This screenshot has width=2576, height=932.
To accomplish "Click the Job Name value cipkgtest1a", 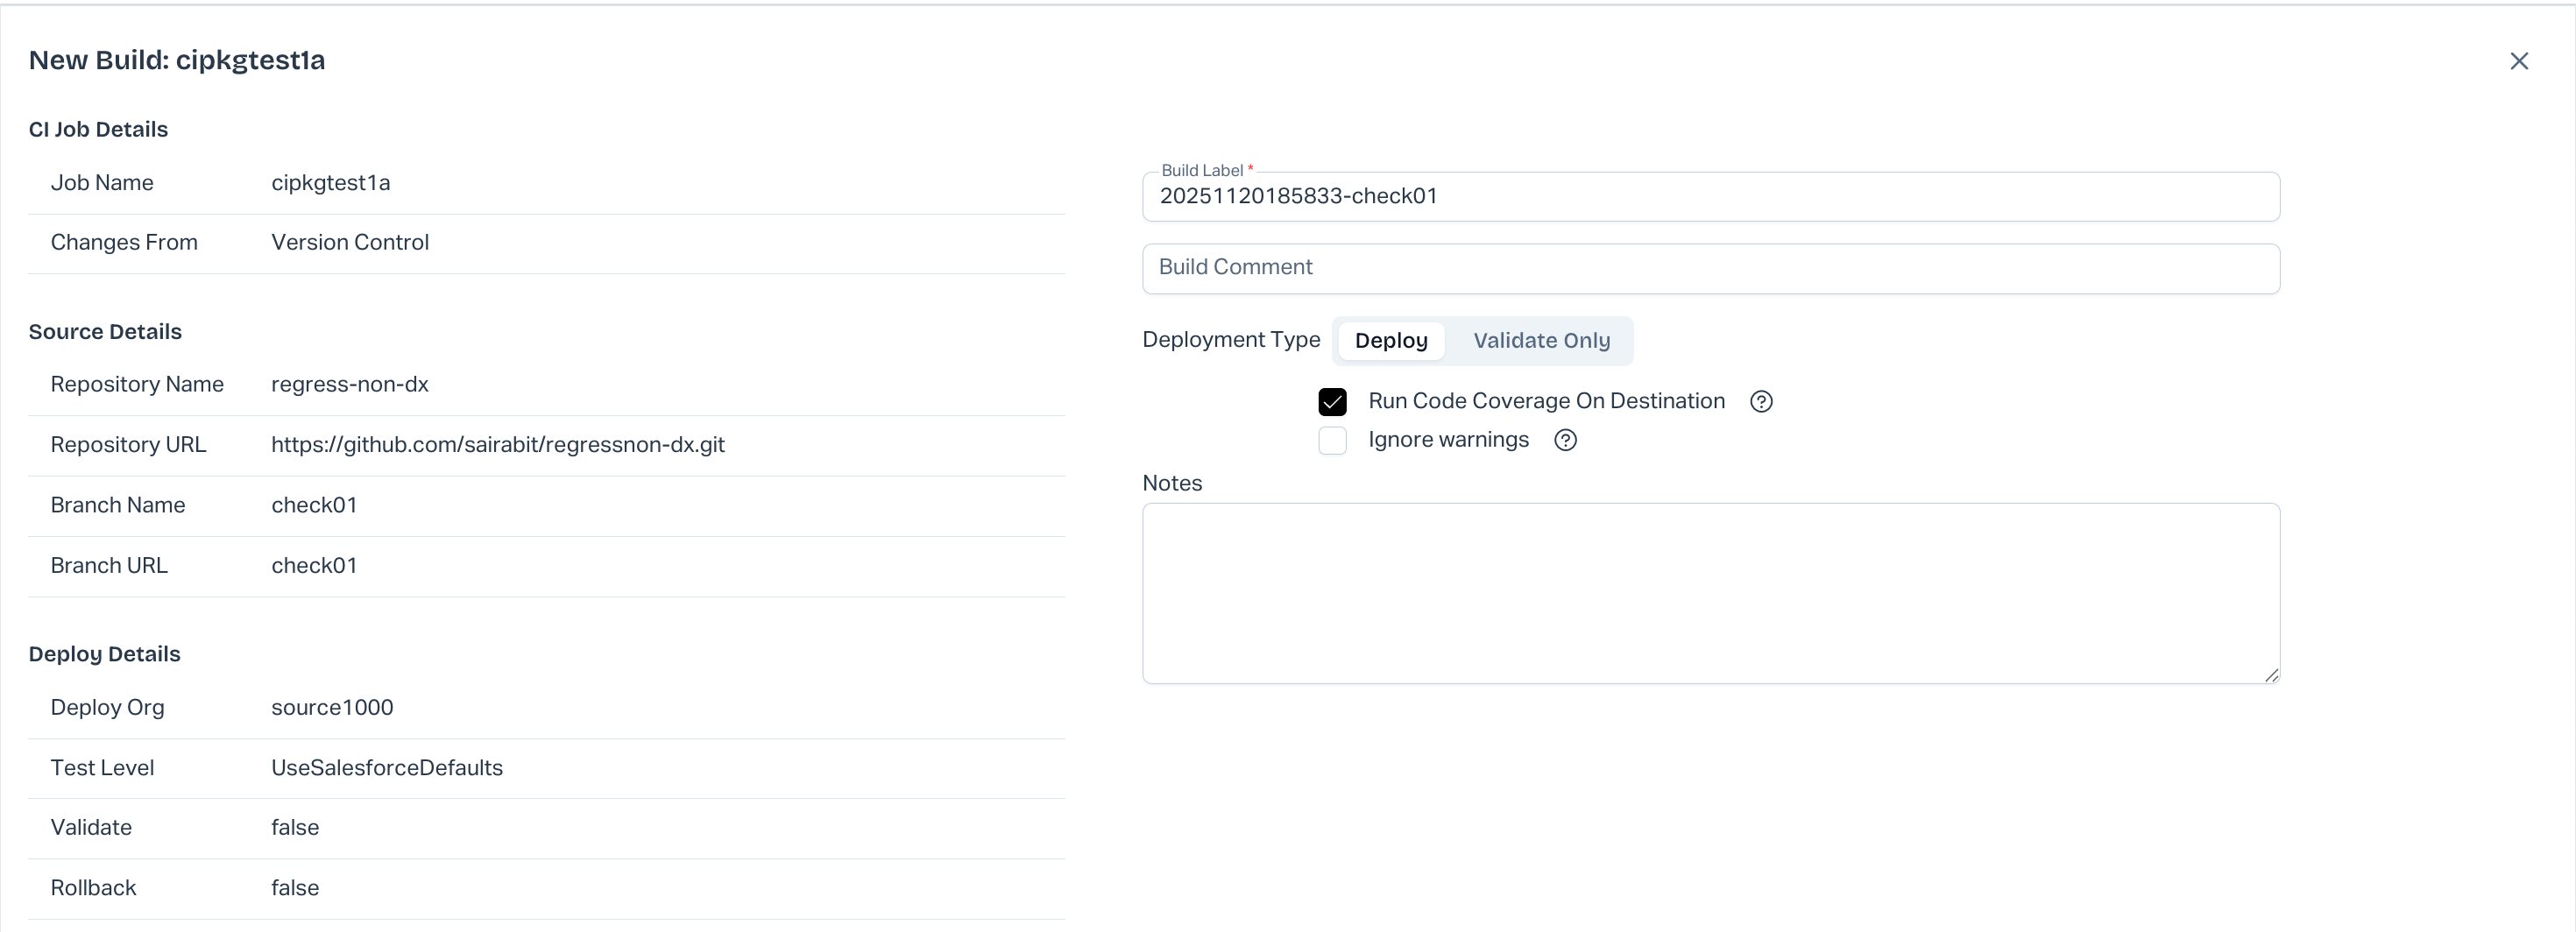I will [x=330, y=183].
